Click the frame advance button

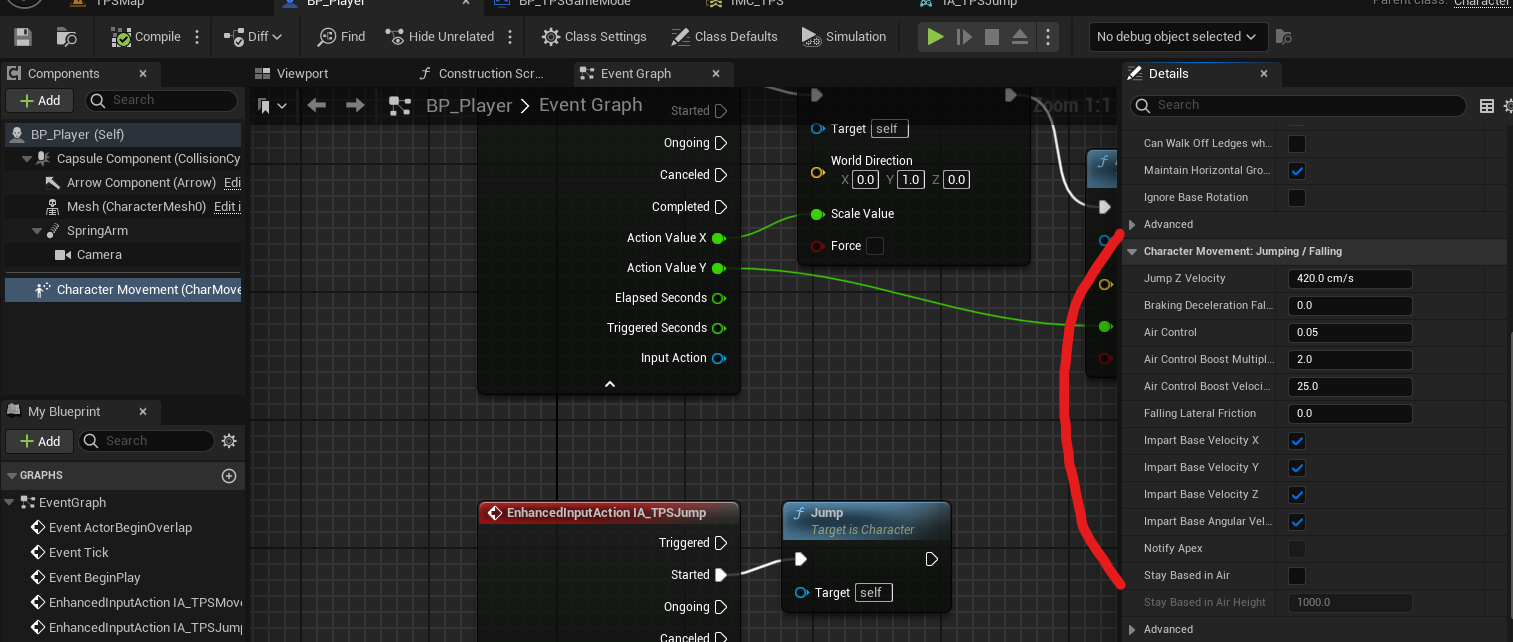point(964,37)
